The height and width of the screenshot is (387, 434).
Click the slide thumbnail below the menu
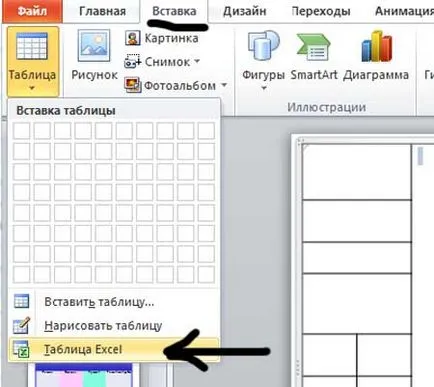point(84,375)
